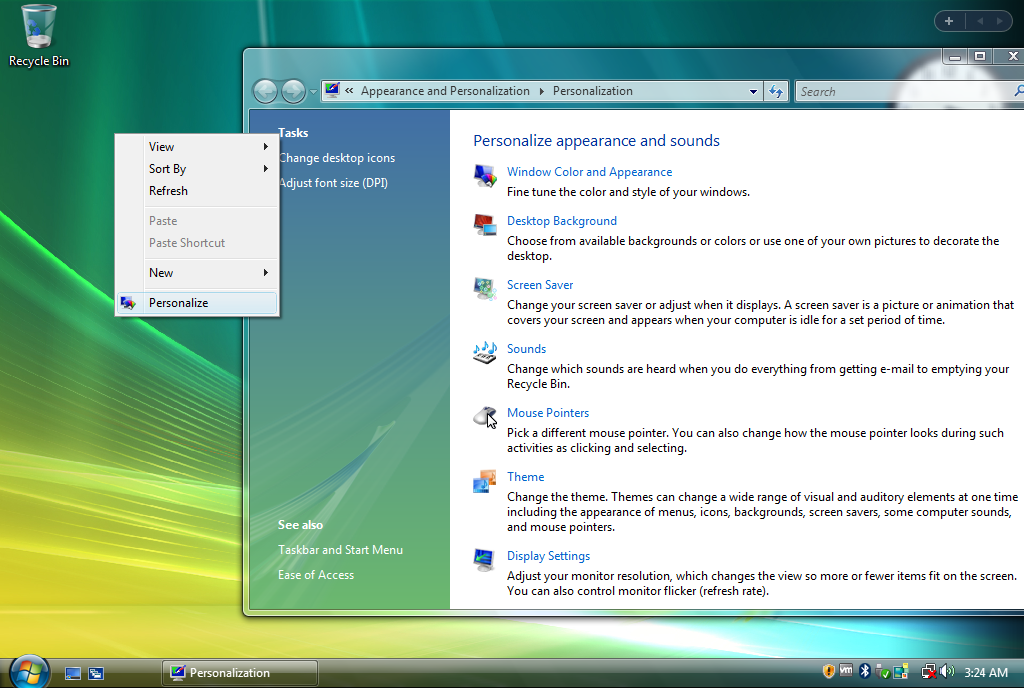
Task: Click the Theme icon
Action: pos(485,481)
